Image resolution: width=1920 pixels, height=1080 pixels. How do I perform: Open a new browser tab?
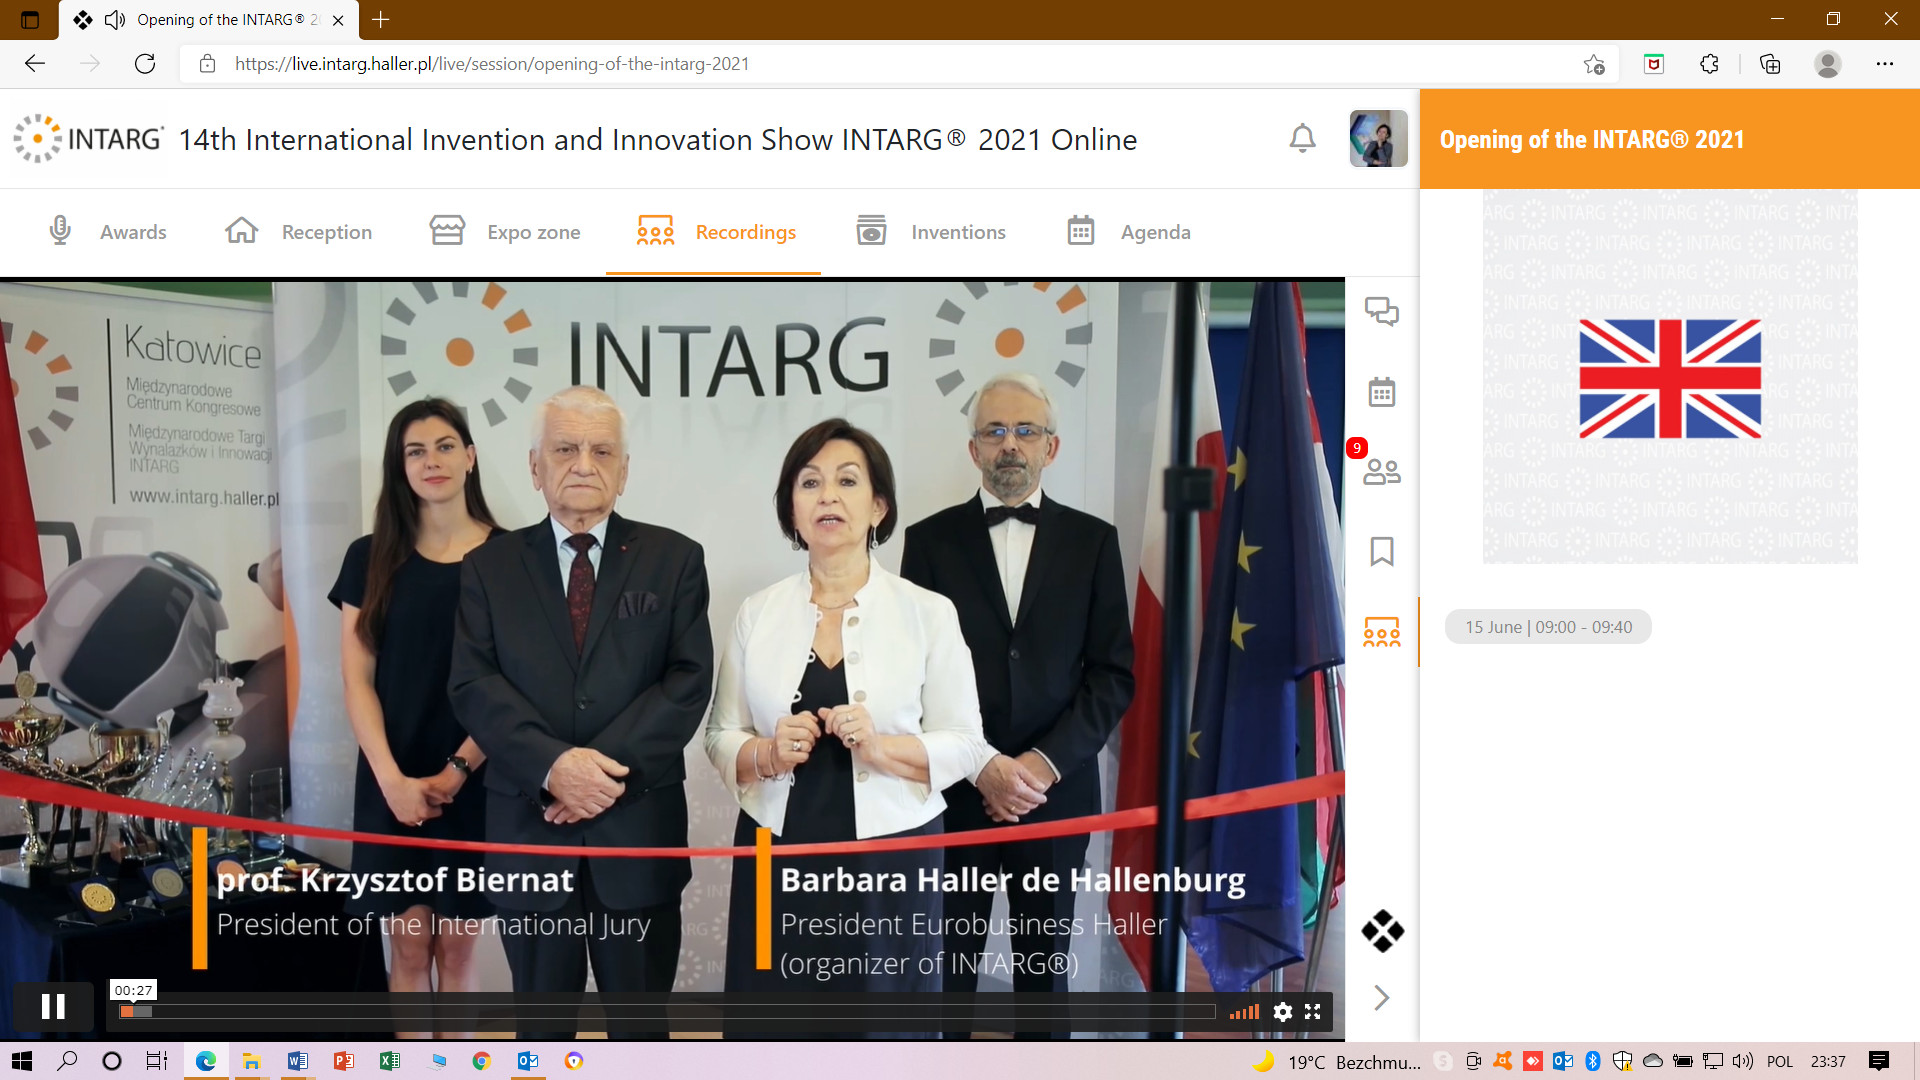click(381, 20)
